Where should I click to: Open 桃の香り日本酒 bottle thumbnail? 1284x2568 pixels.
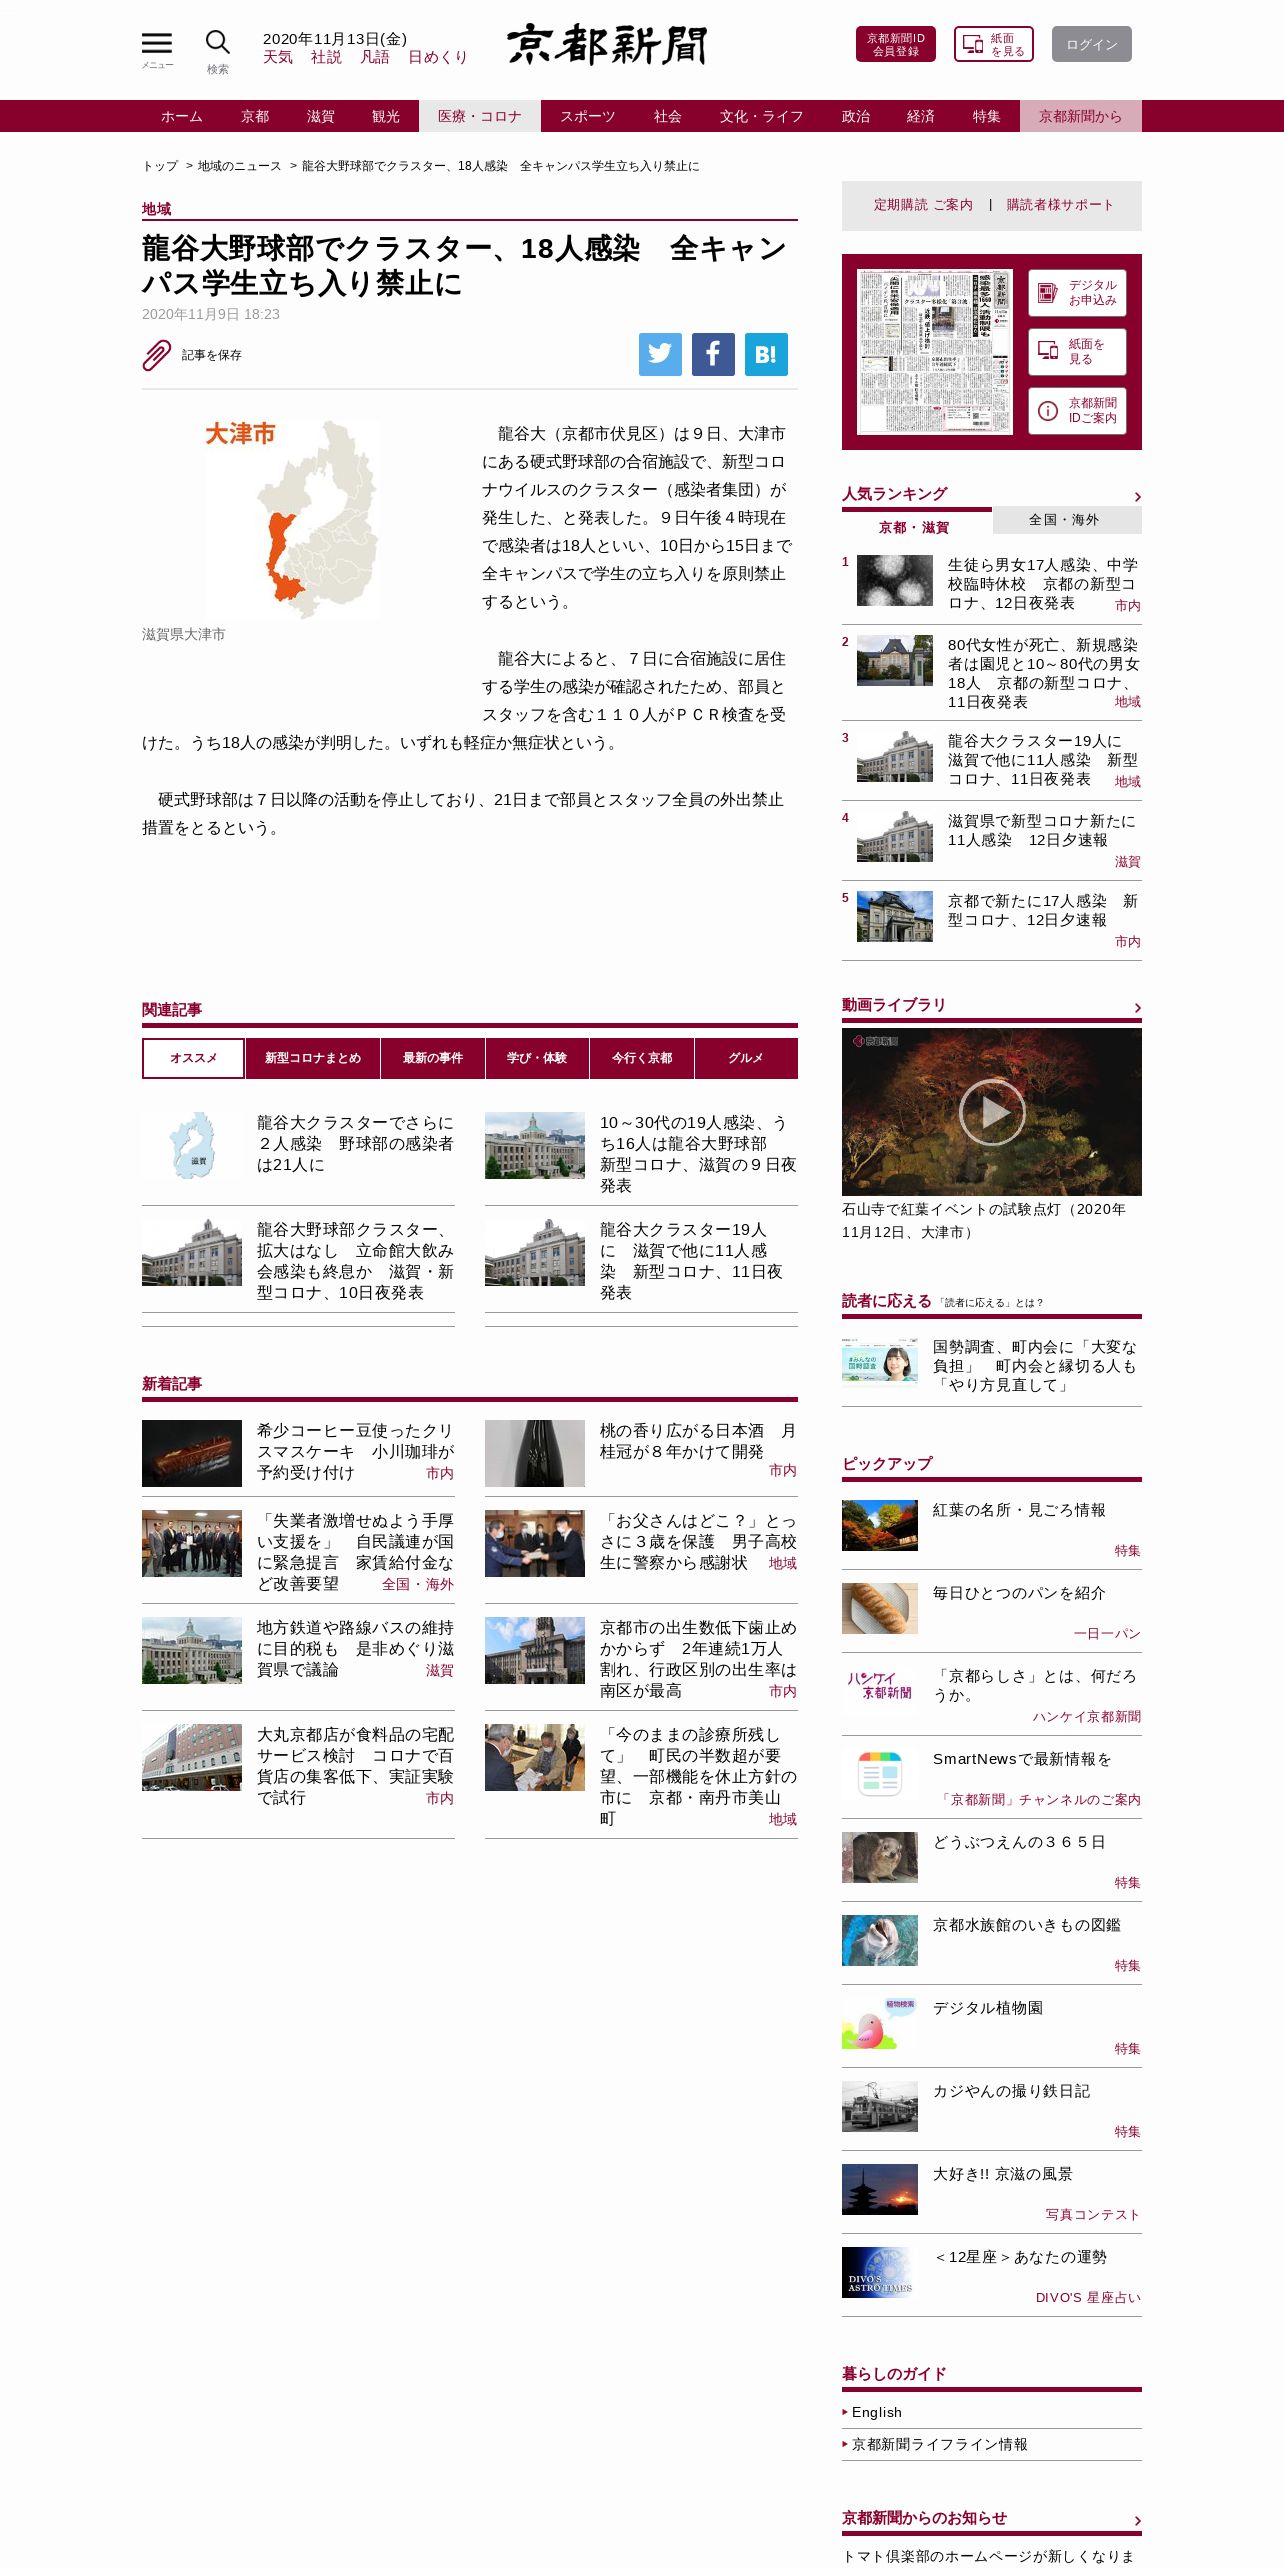(x=535, y=1453)
